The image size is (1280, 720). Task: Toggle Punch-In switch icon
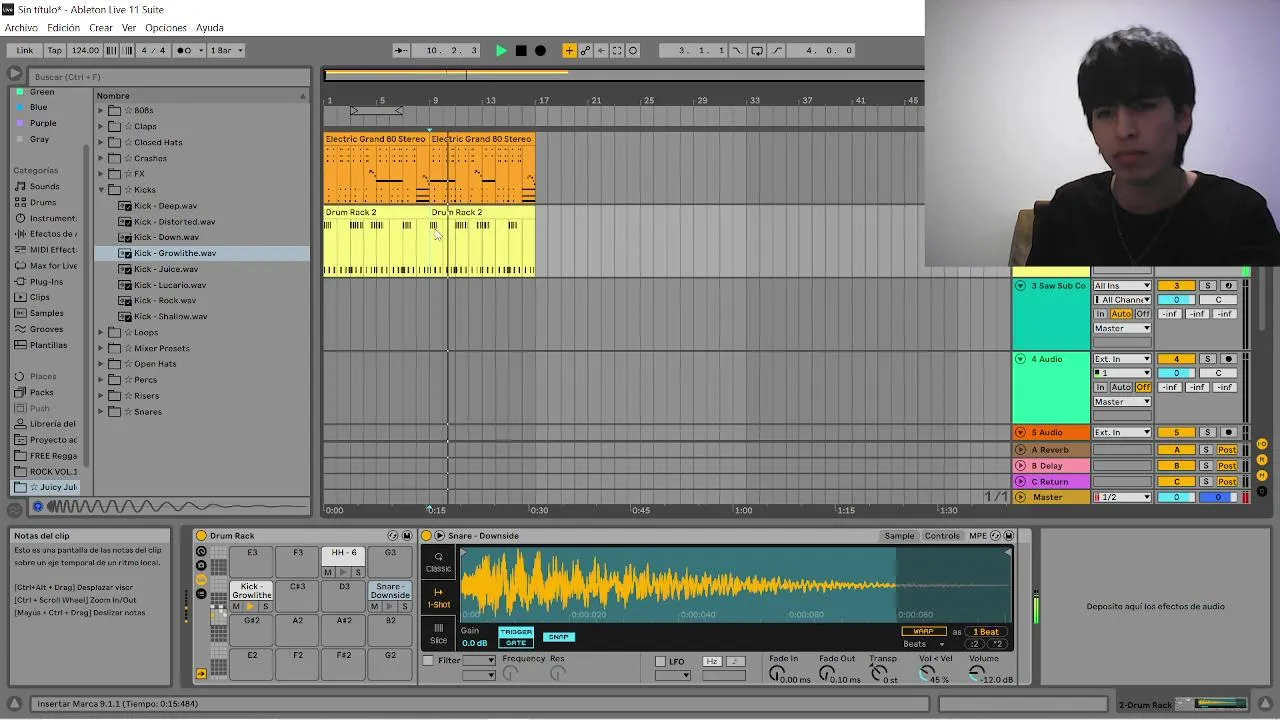(737, 50)
